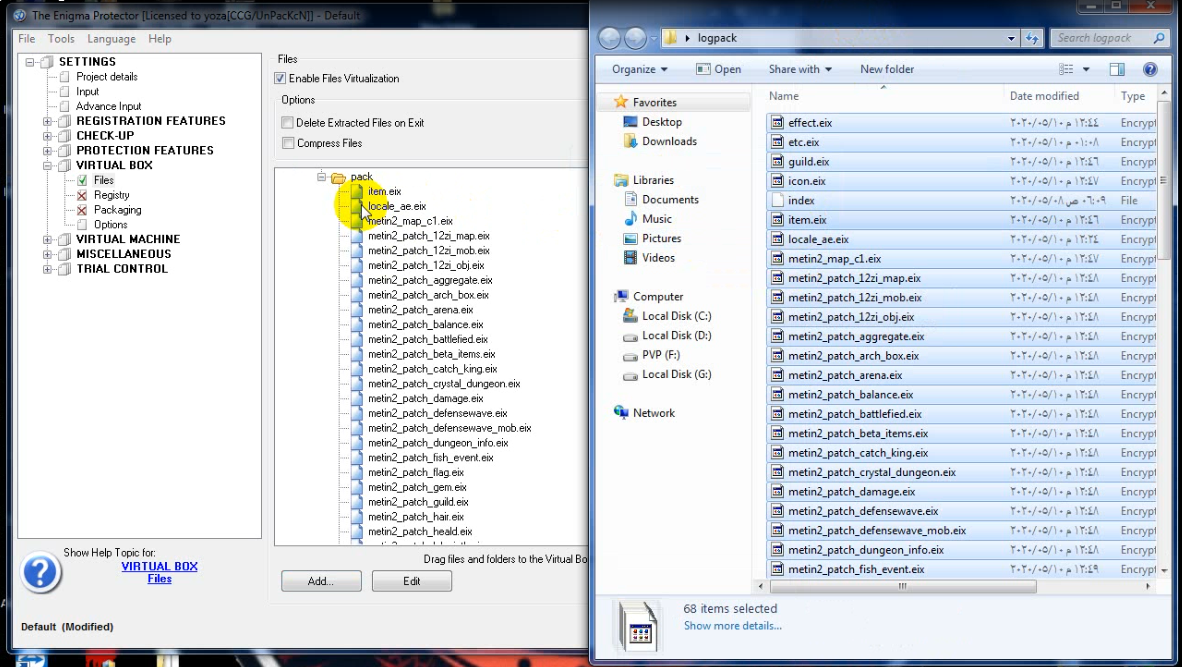Open Explorer help question mark icon

pyautogui.click(x=1150, y=69)
